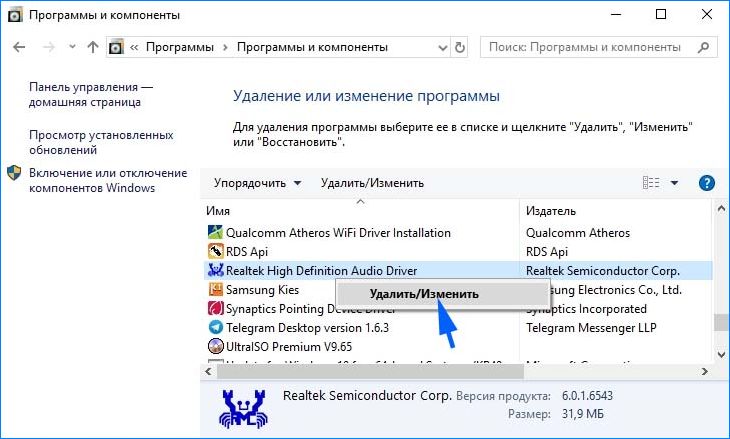Click the Samsung Kies program icon

click(215, 290)
